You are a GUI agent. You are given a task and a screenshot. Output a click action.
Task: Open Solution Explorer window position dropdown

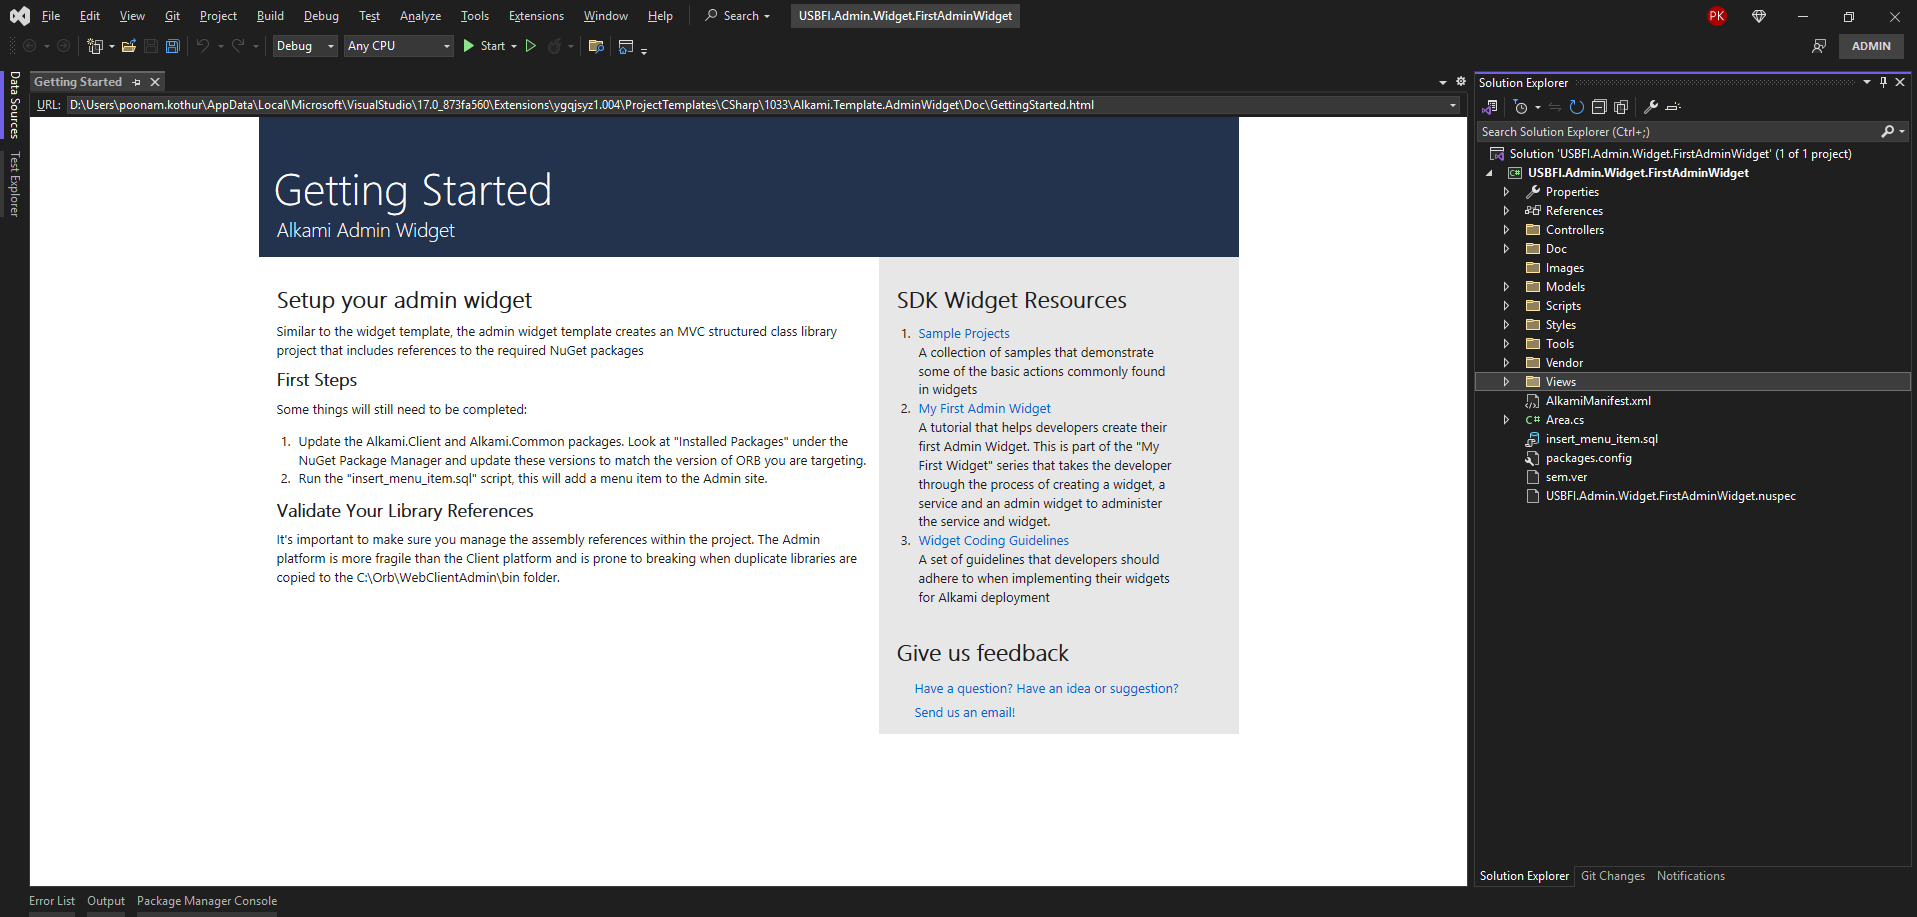(x=1867, y=83)
